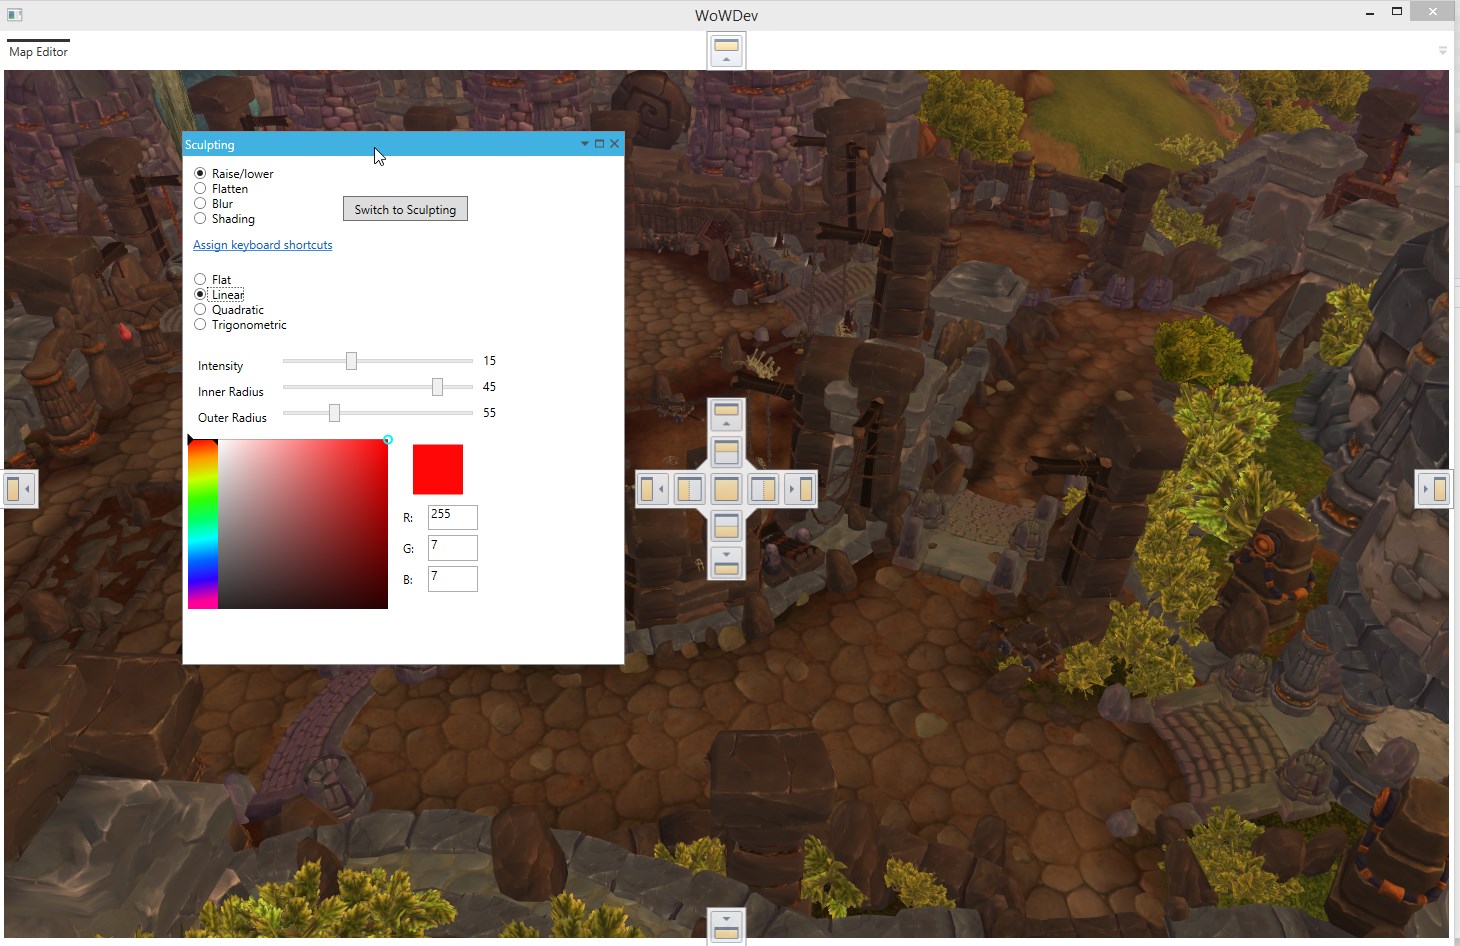Select the Shading mode radio button
The height and width of the screenshot is (946, 1460).
200,218
